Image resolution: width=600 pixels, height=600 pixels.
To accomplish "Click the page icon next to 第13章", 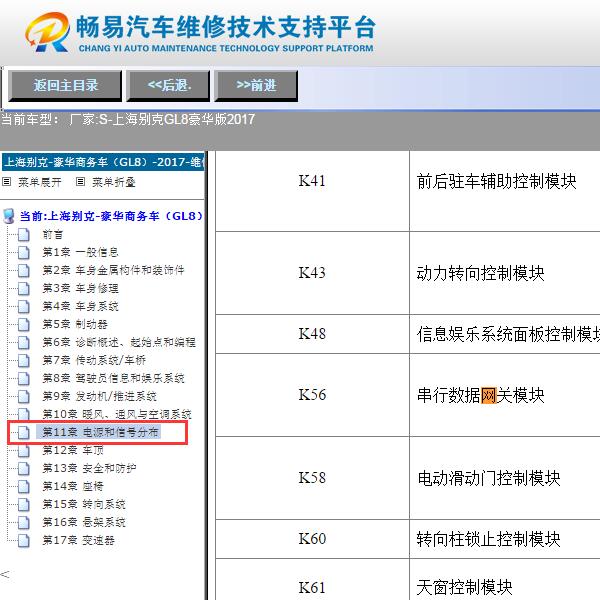I will pyautogui.click(x=24, y=468).
